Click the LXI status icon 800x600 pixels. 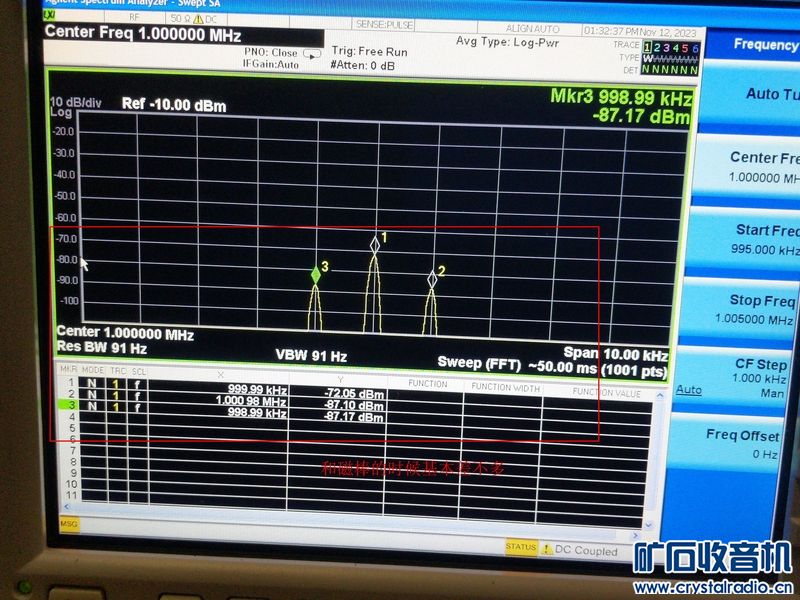click(x=50, y=15)
